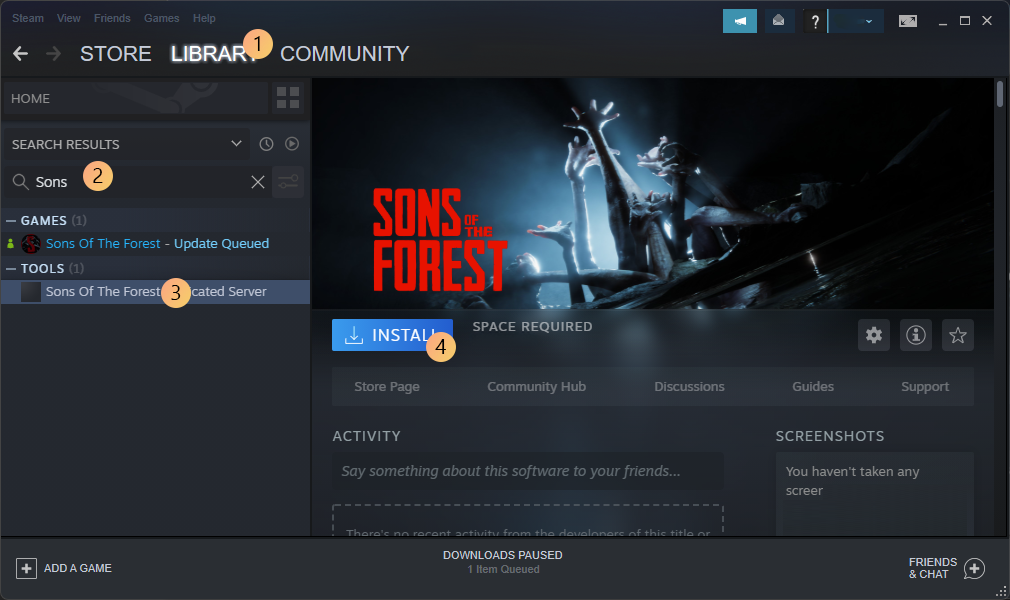This screenshot has height=600, width=1010.
Task: Click Sons Of The Forest game icon
Action: pyautogui.click(x=30, y=244)
